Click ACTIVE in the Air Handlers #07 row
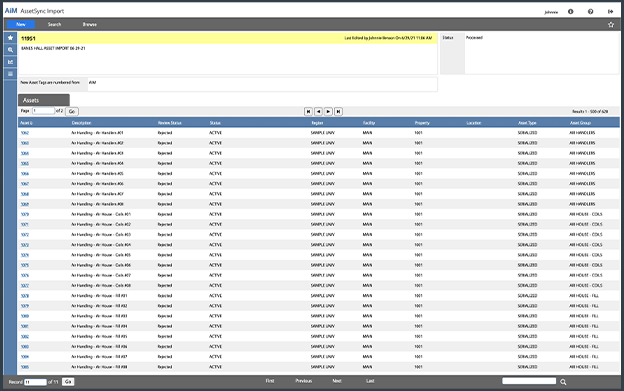The image size is (624, 391). coord(215,194)
